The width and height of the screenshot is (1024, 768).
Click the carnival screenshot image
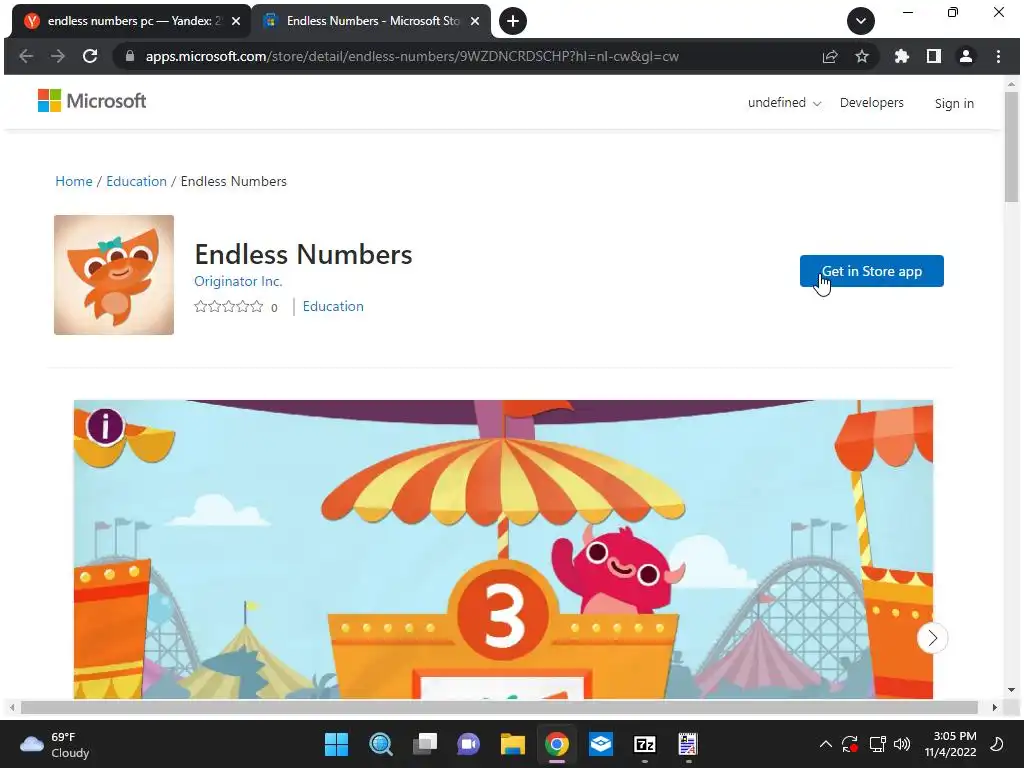(x=503, y=549)
